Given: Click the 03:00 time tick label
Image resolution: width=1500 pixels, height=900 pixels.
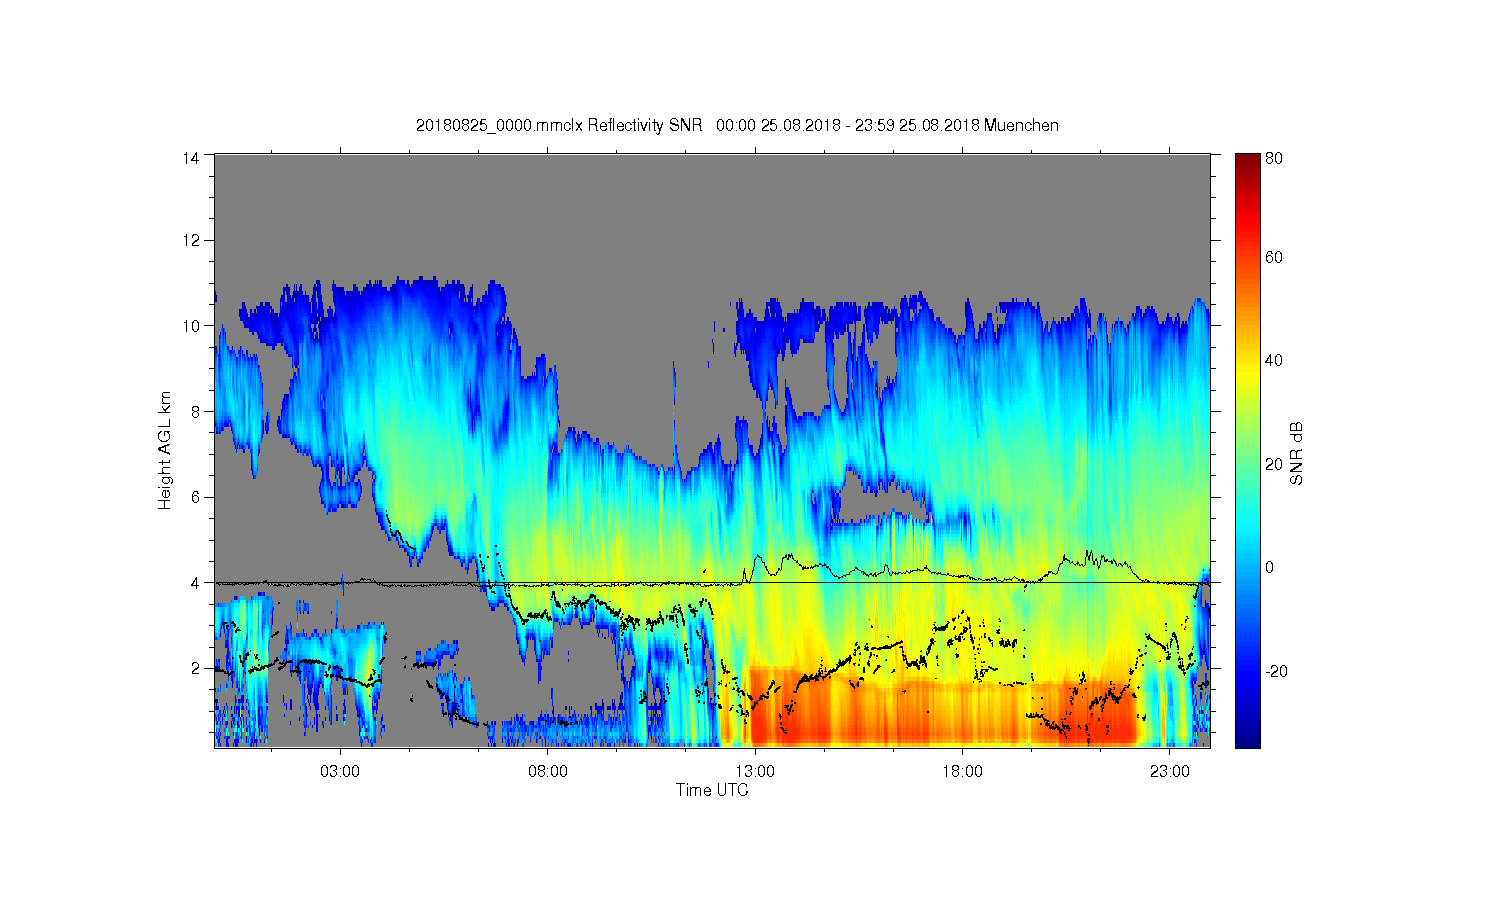Looking at the screenshot, I should [x=340, y=771].
